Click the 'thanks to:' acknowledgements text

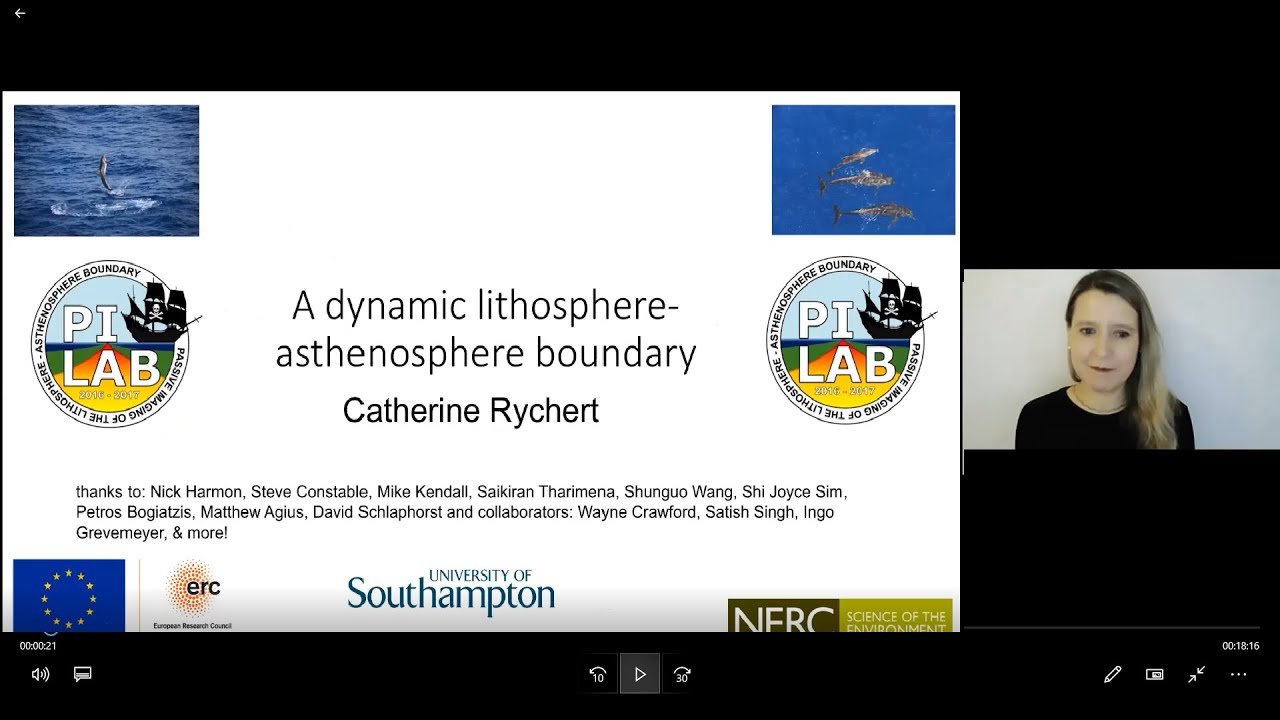[461, 512]
